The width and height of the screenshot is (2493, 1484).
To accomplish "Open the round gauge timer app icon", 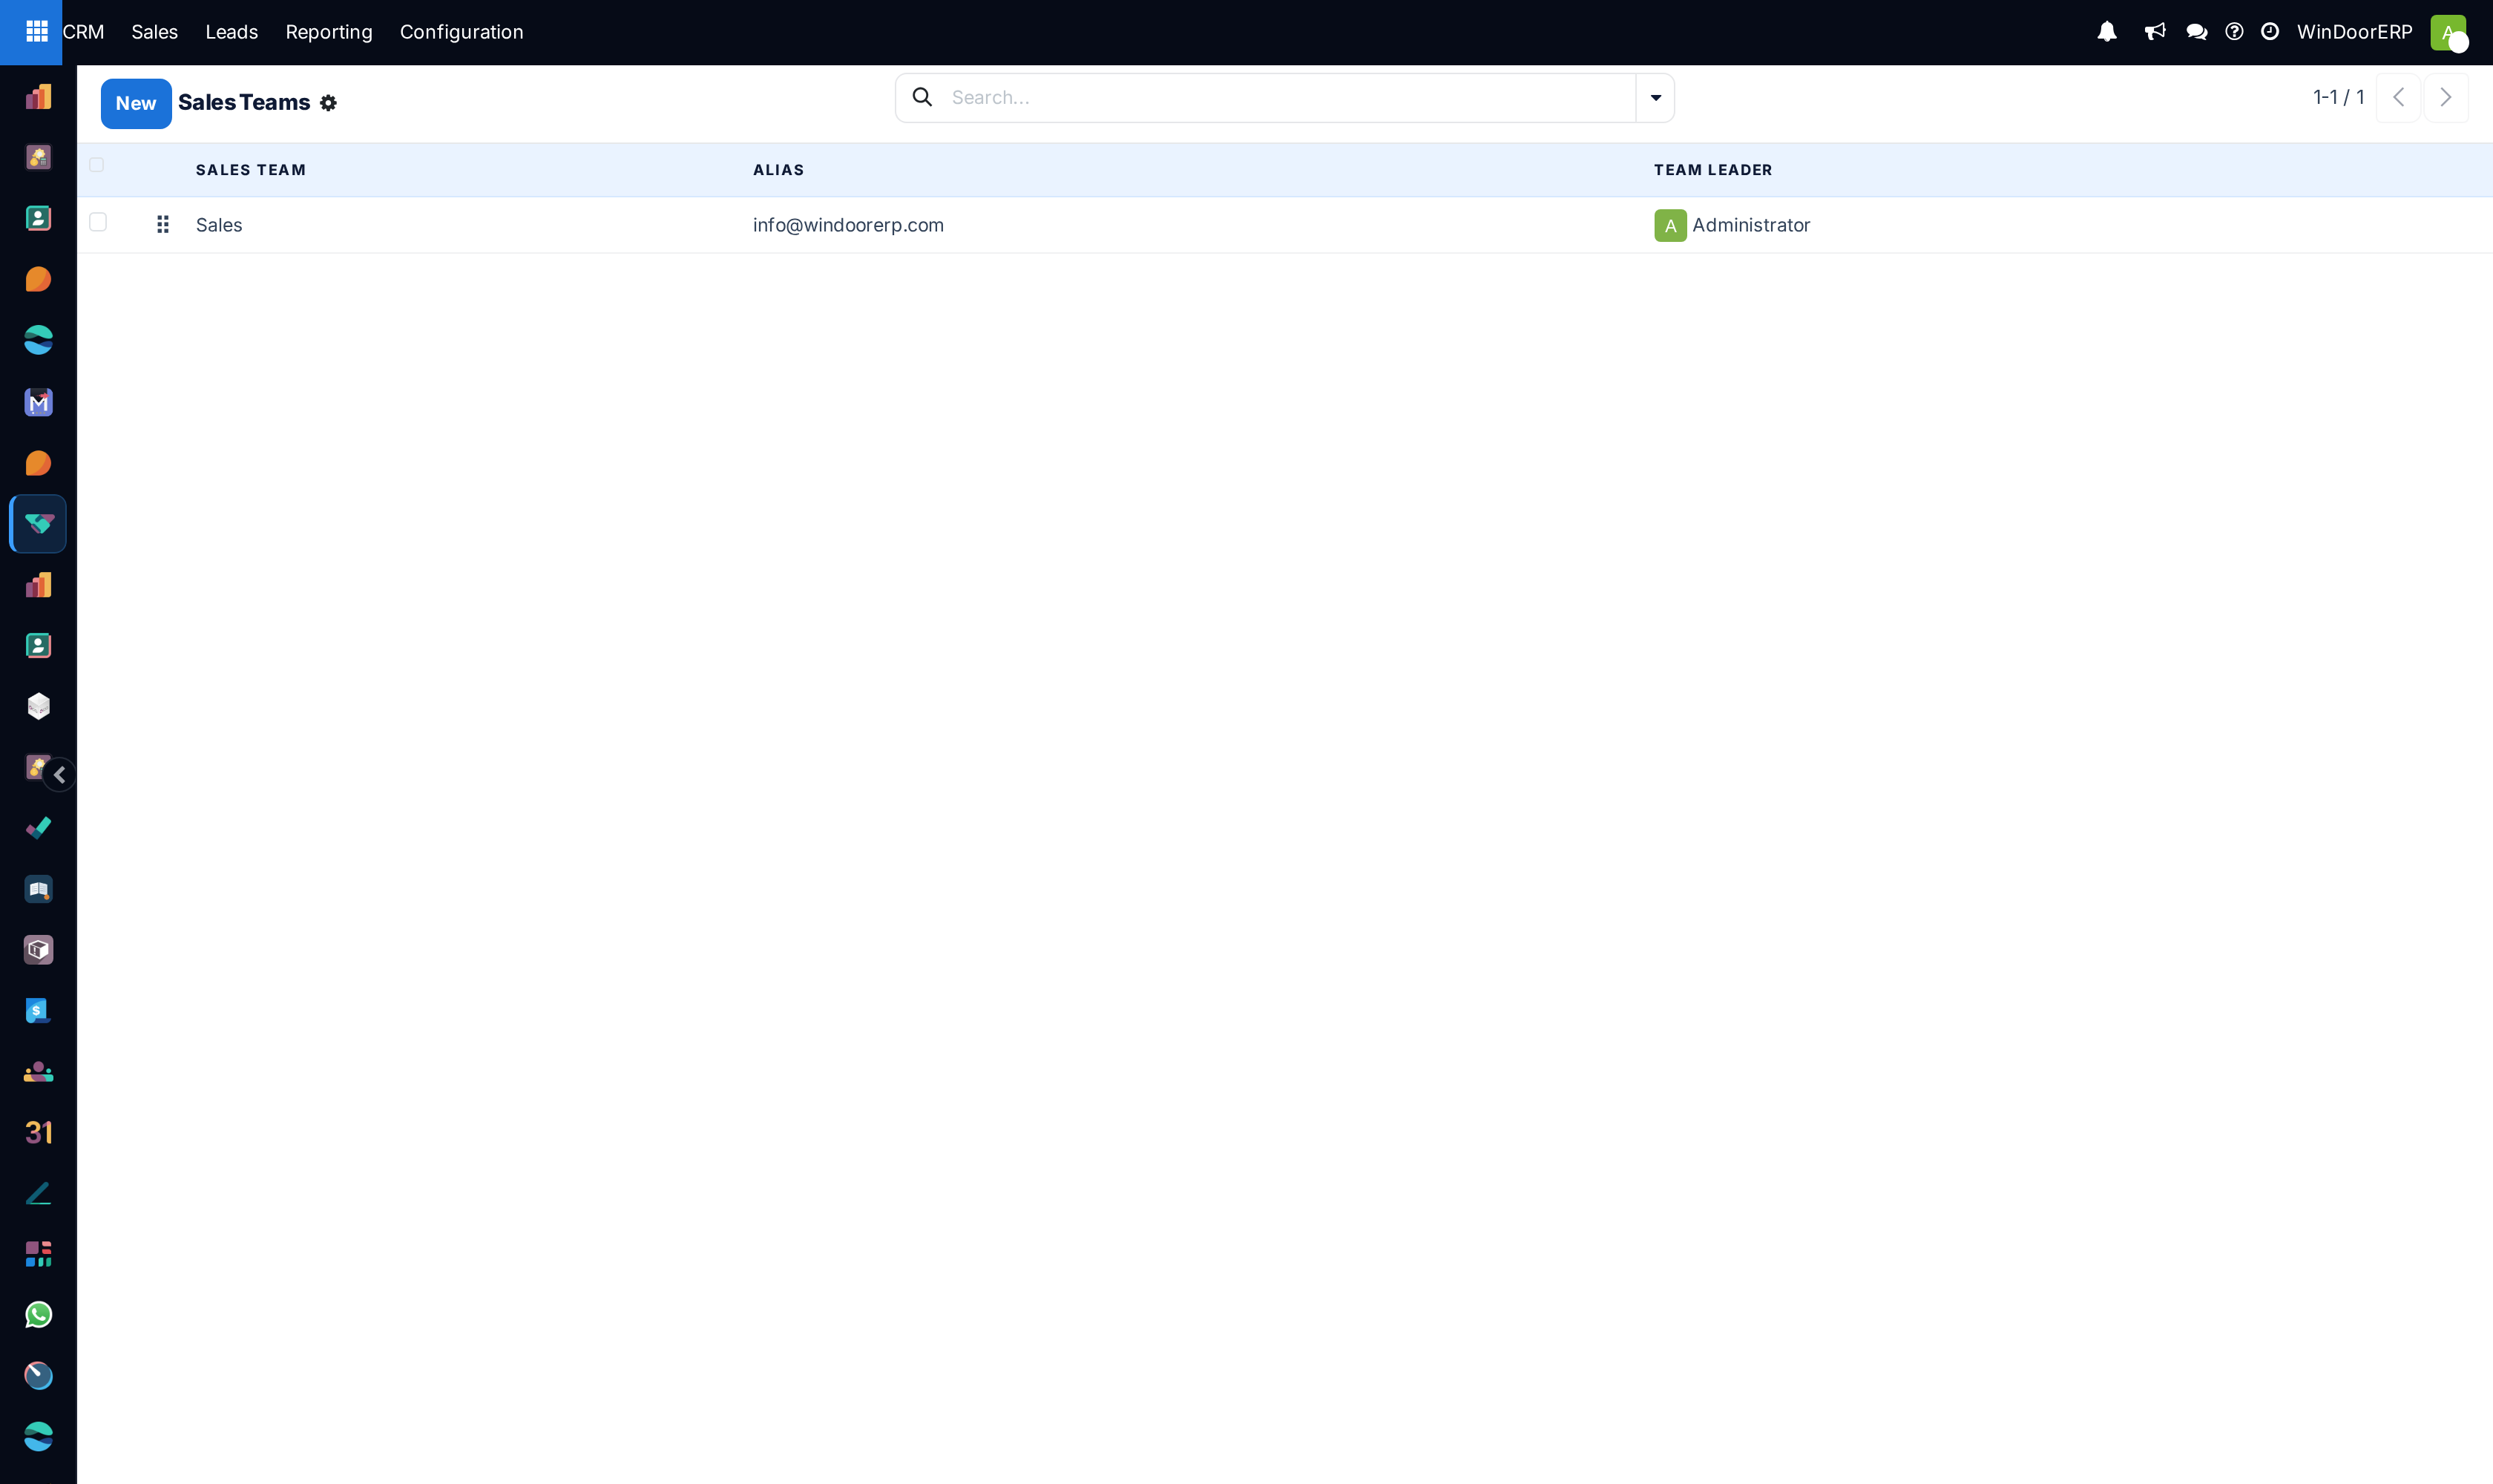I will coord(38,1376).
